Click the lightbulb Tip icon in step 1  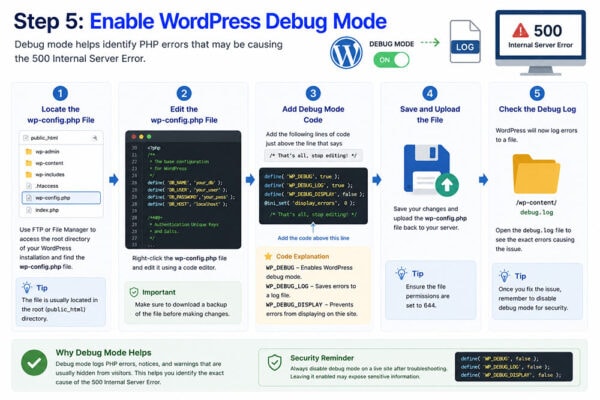pos(27,287)
